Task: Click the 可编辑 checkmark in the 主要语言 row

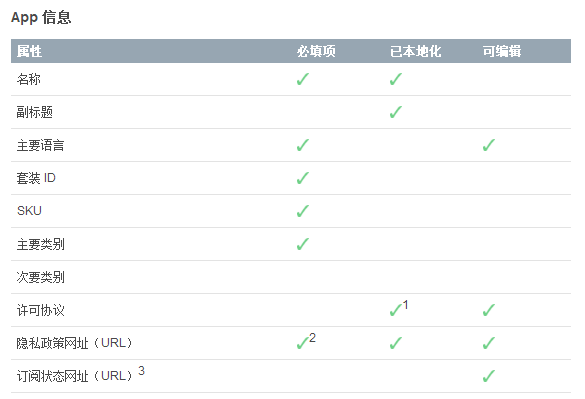Action: tap(489, 145)
